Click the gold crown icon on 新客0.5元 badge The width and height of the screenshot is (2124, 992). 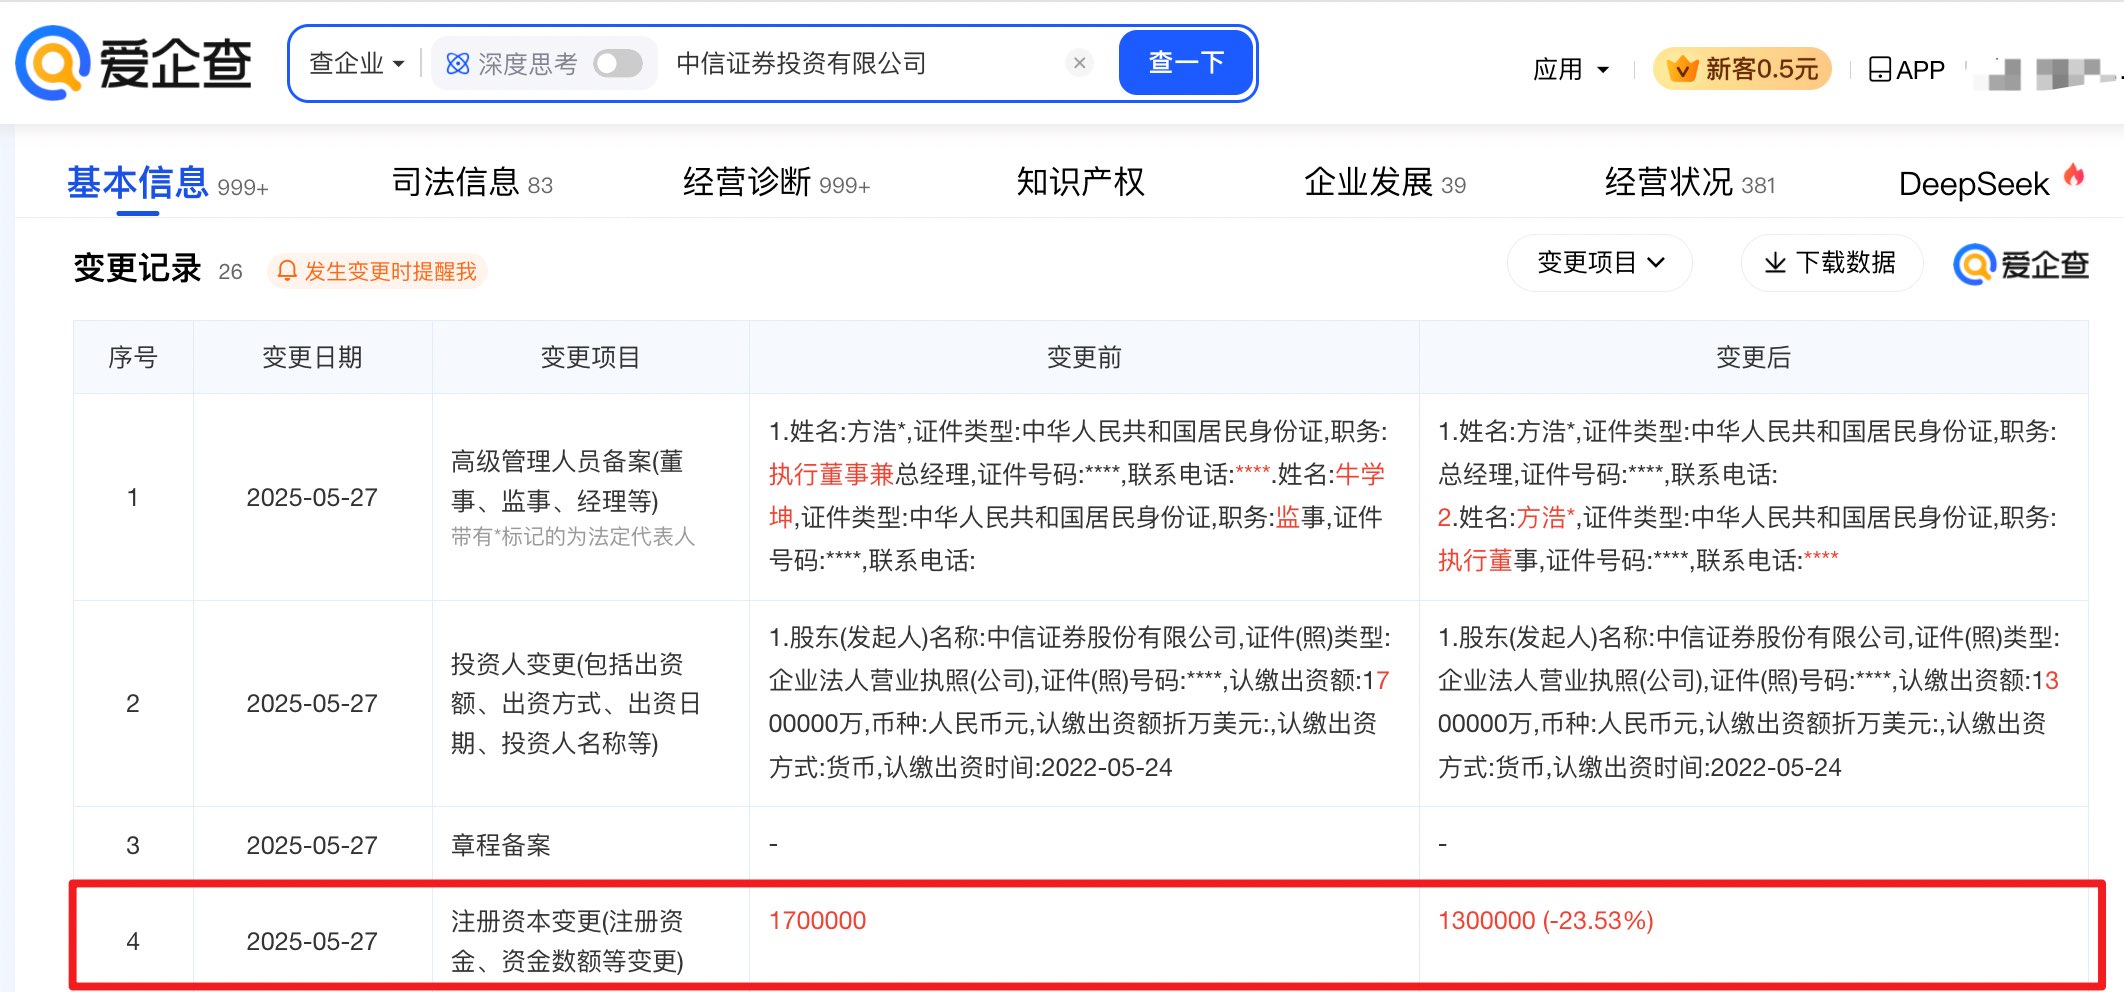click(1683, 68)
